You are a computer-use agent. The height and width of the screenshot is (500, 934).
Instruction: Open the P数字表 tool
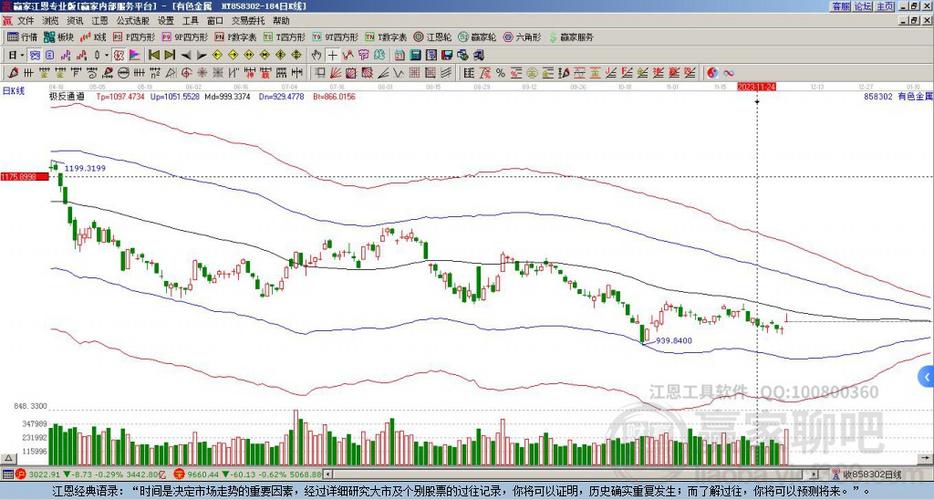point(235,37)
